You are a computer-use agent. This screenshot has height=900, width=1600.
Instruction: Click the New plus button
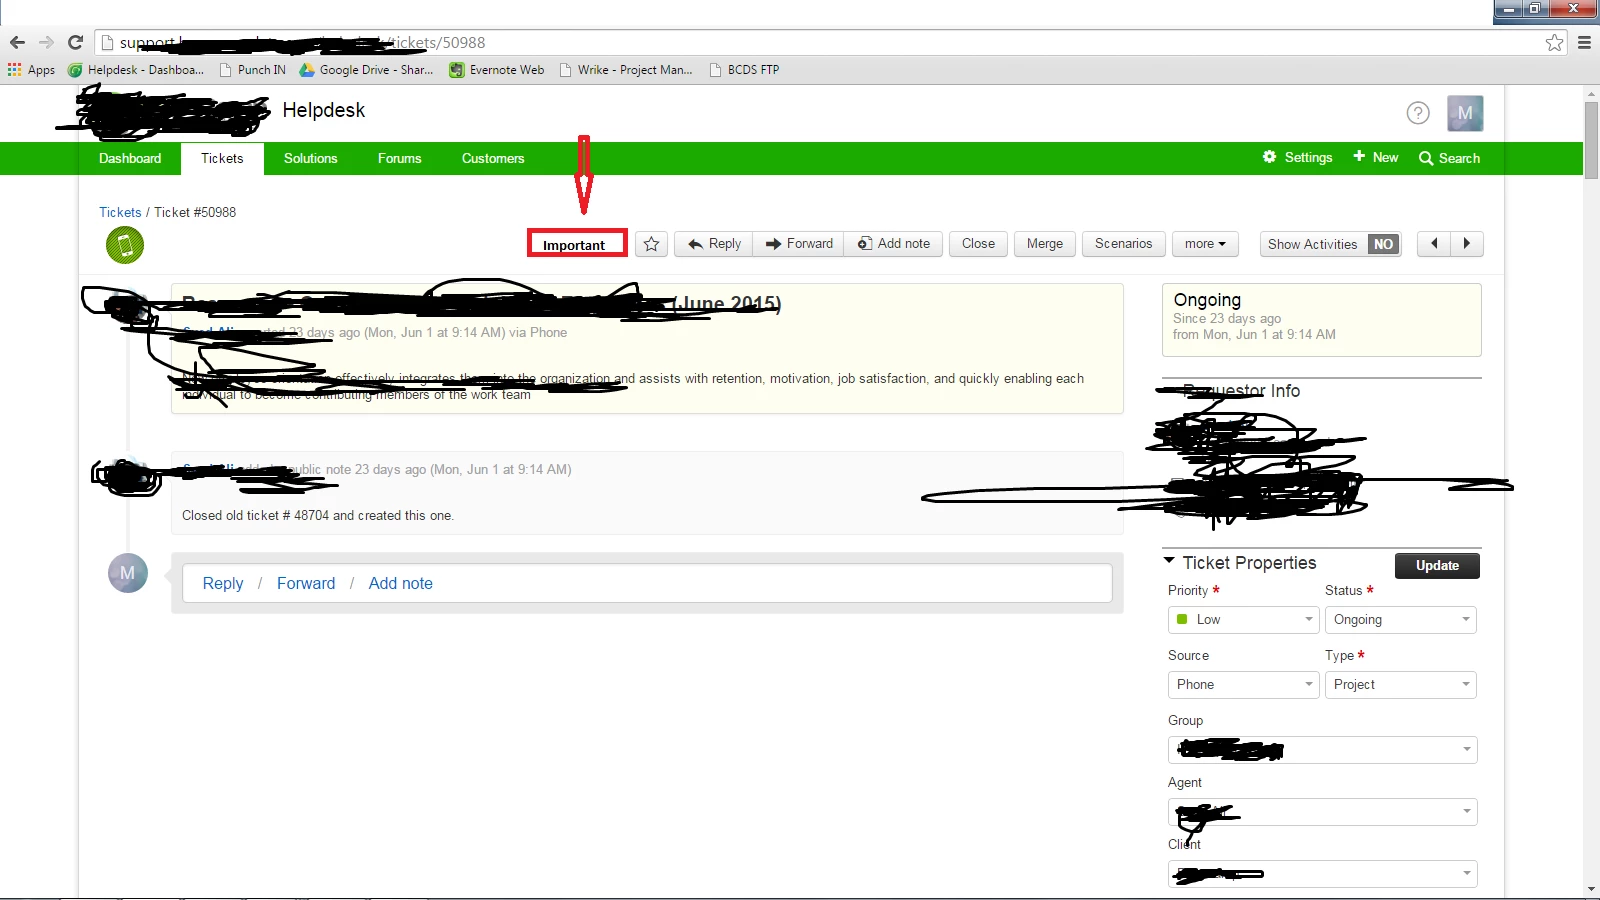(1376, 157)
